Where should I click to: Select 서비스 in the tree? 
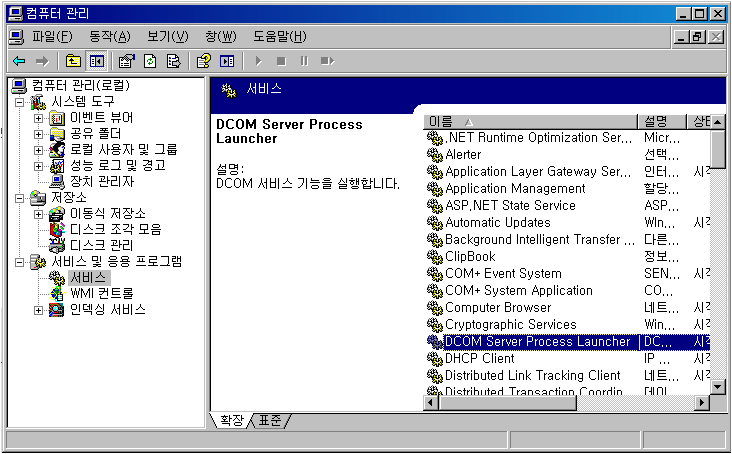(x=89, y=277)
